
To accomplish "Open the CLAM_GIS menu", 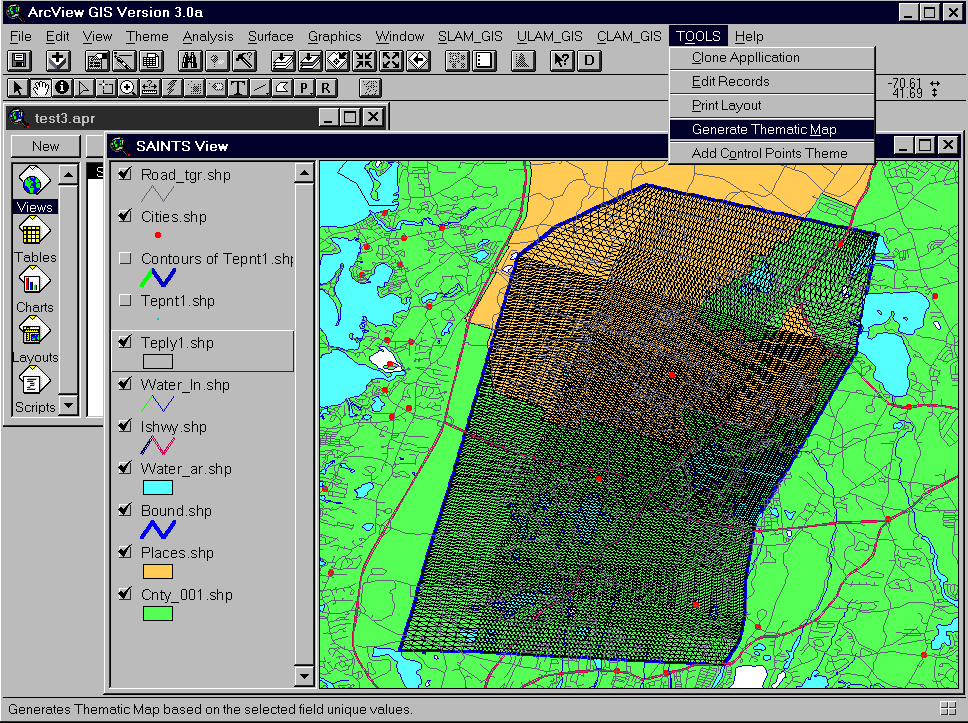I will (629, 36).
